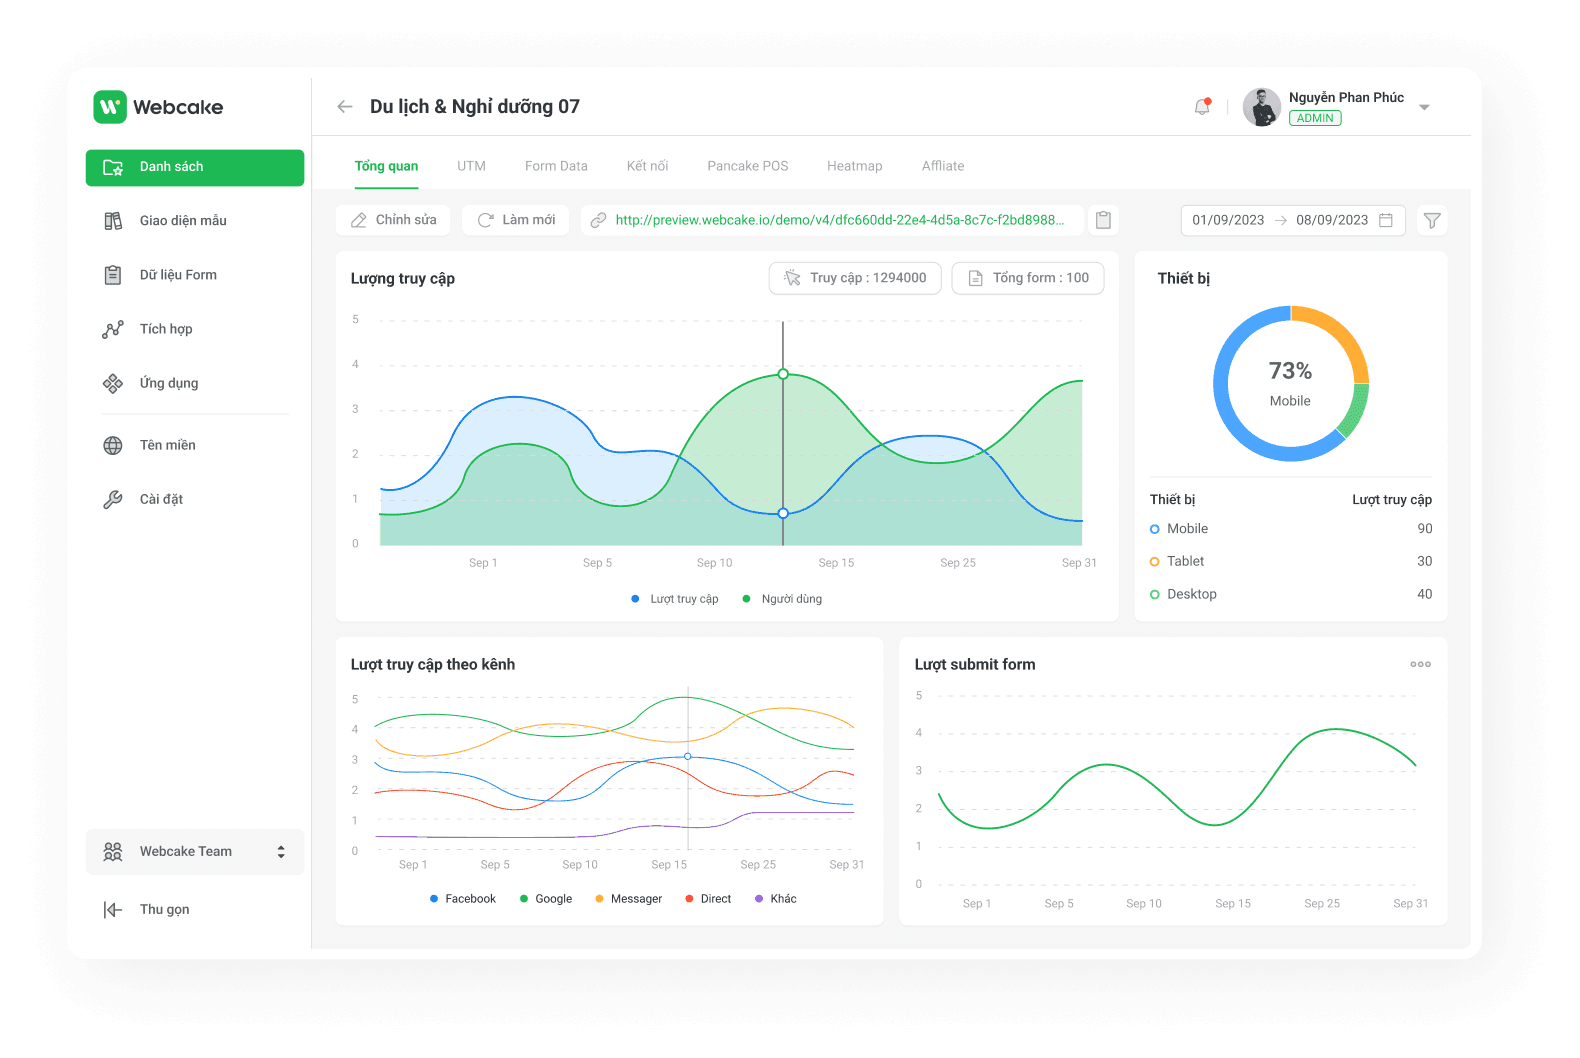This screenshot has width=1580, height=1058.
Task: Open Danh sách in sidebar
Action: (195, 167)
